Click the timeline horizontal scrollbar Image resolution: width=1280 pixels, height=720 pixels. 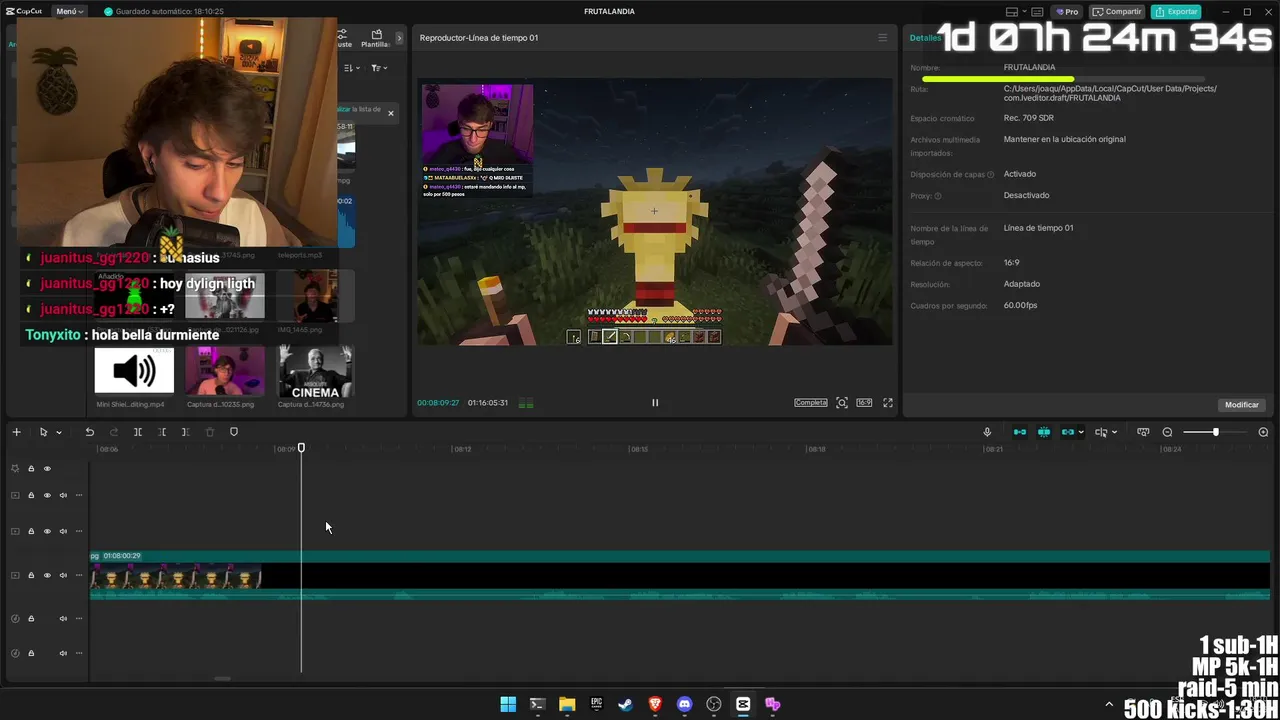pyautogui.click(x=222, y=679)
